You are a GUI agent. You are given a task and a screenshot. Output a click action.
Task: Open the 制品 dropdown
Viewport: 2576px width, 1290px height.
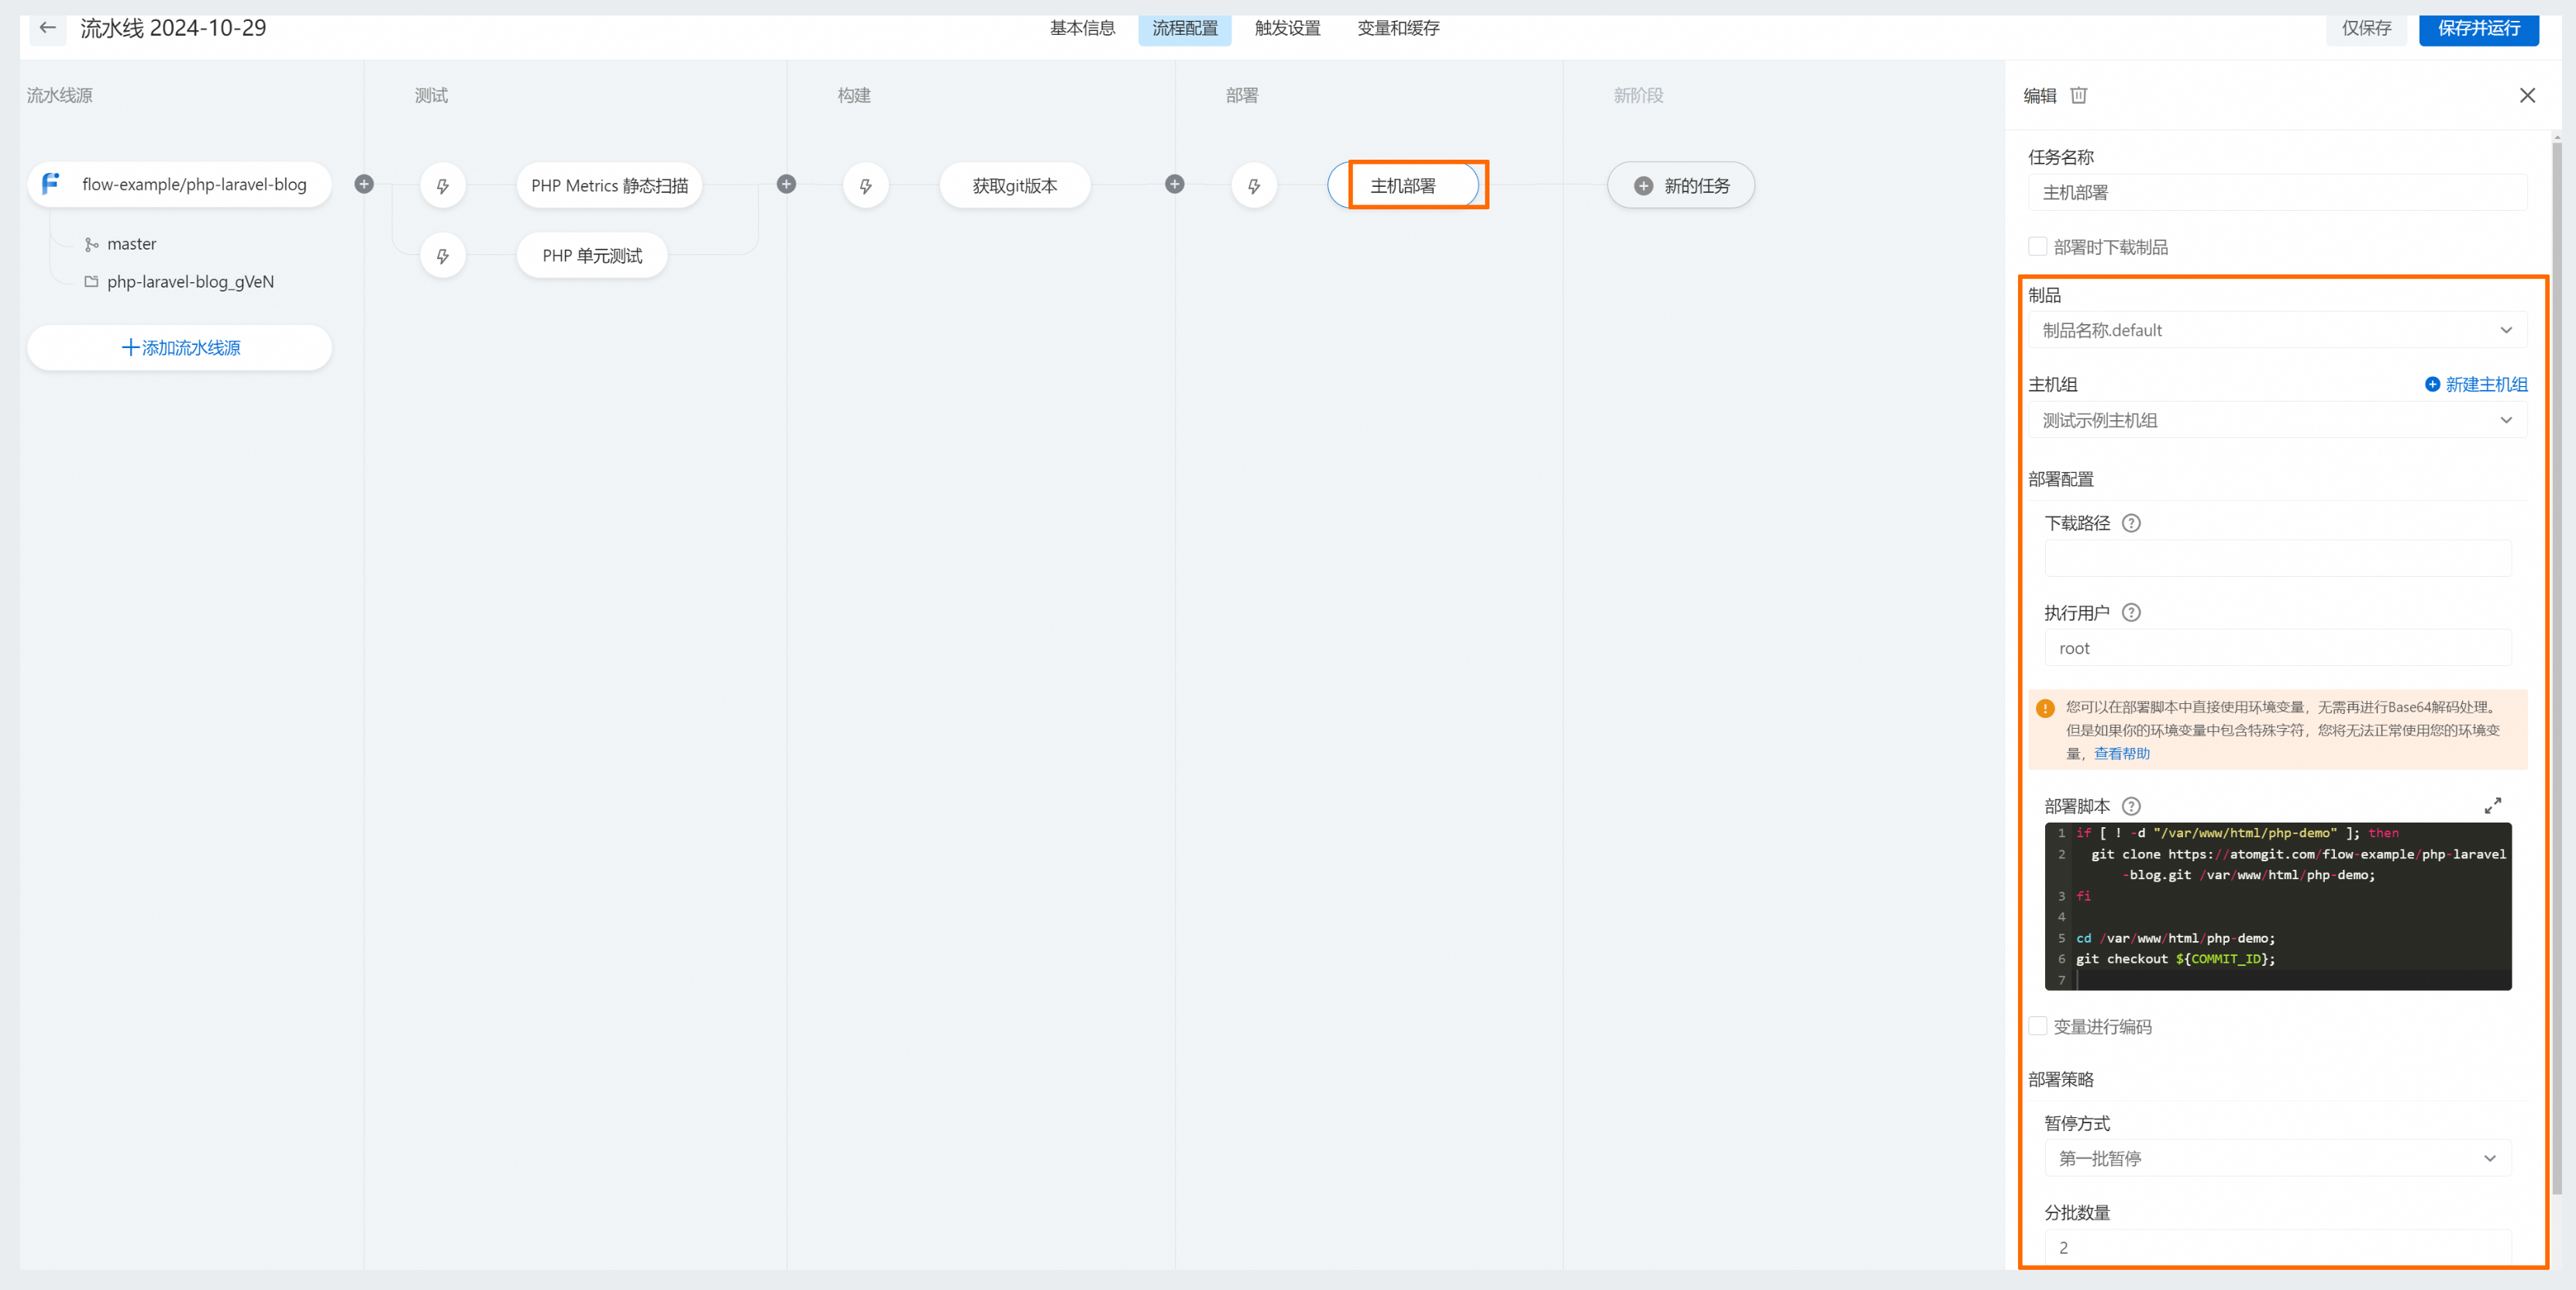pyautogui.click(x=2277, y=330)
